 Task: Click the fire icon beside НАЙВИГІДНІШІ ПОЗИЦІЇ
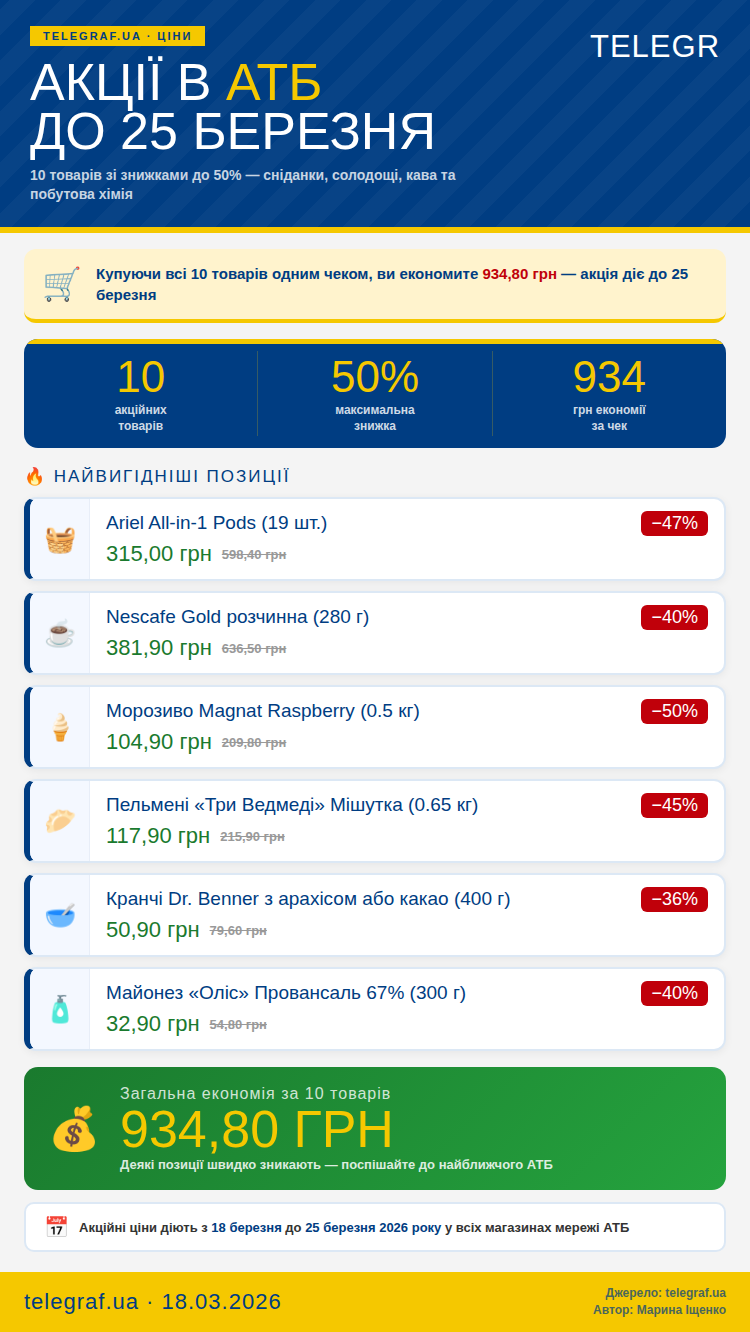tap(35, 476)
